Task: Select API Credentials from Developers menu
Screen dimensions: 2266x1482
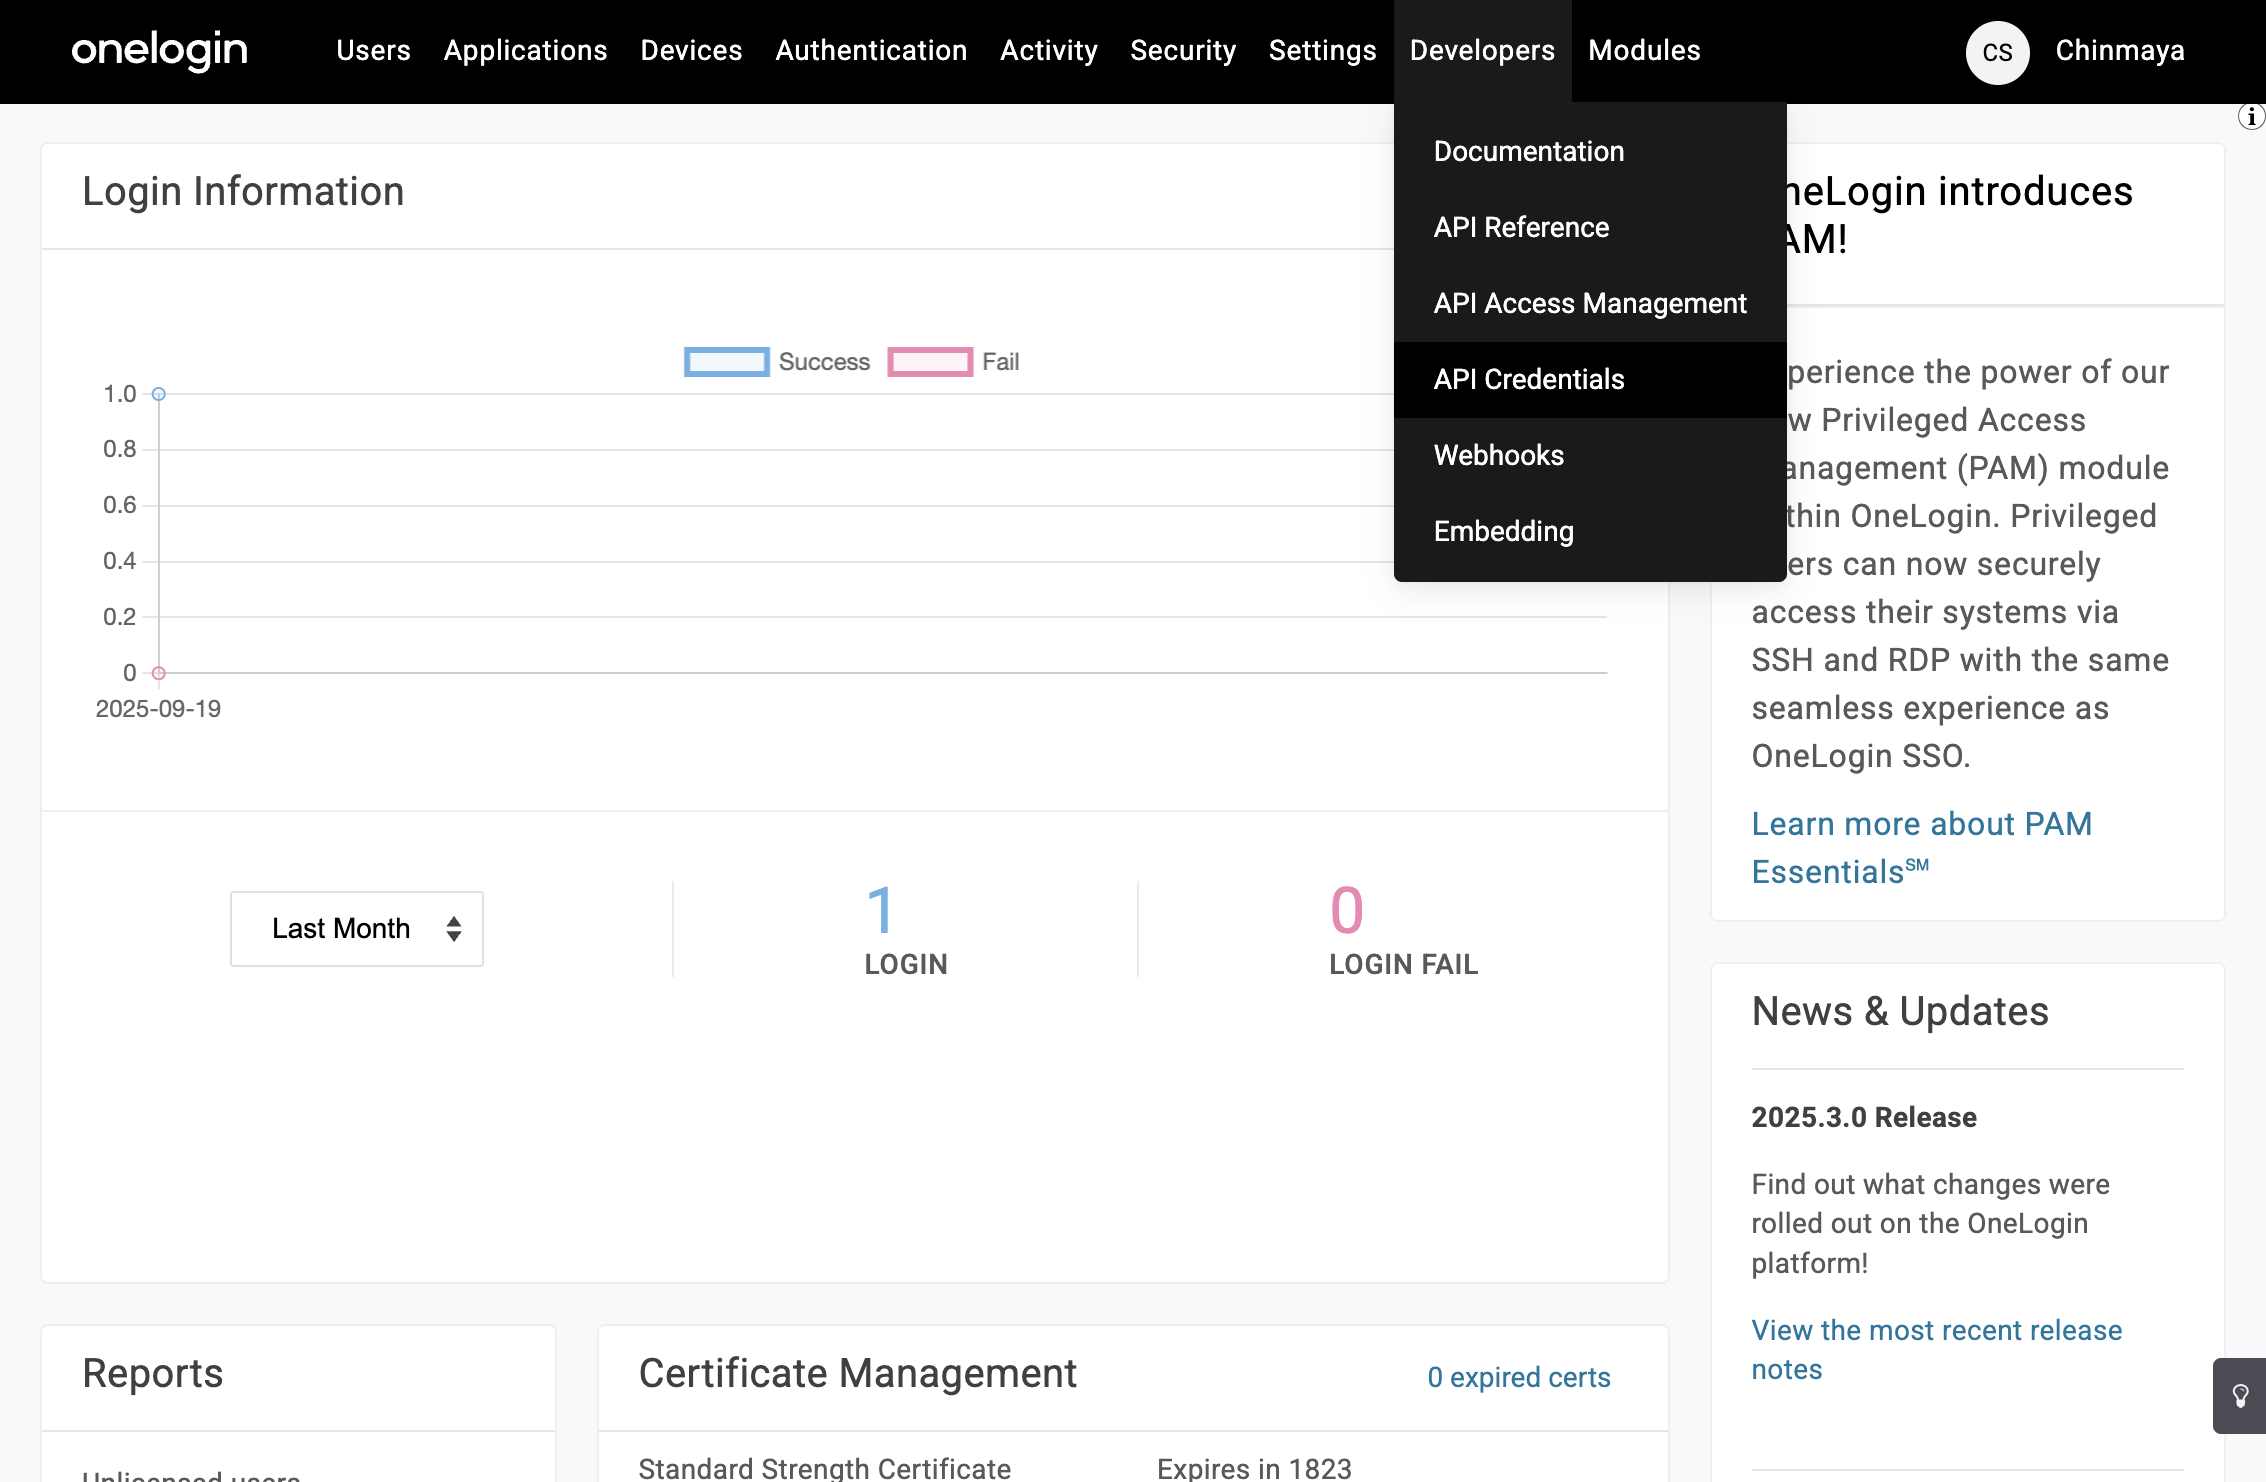Action: (1529, 379)
